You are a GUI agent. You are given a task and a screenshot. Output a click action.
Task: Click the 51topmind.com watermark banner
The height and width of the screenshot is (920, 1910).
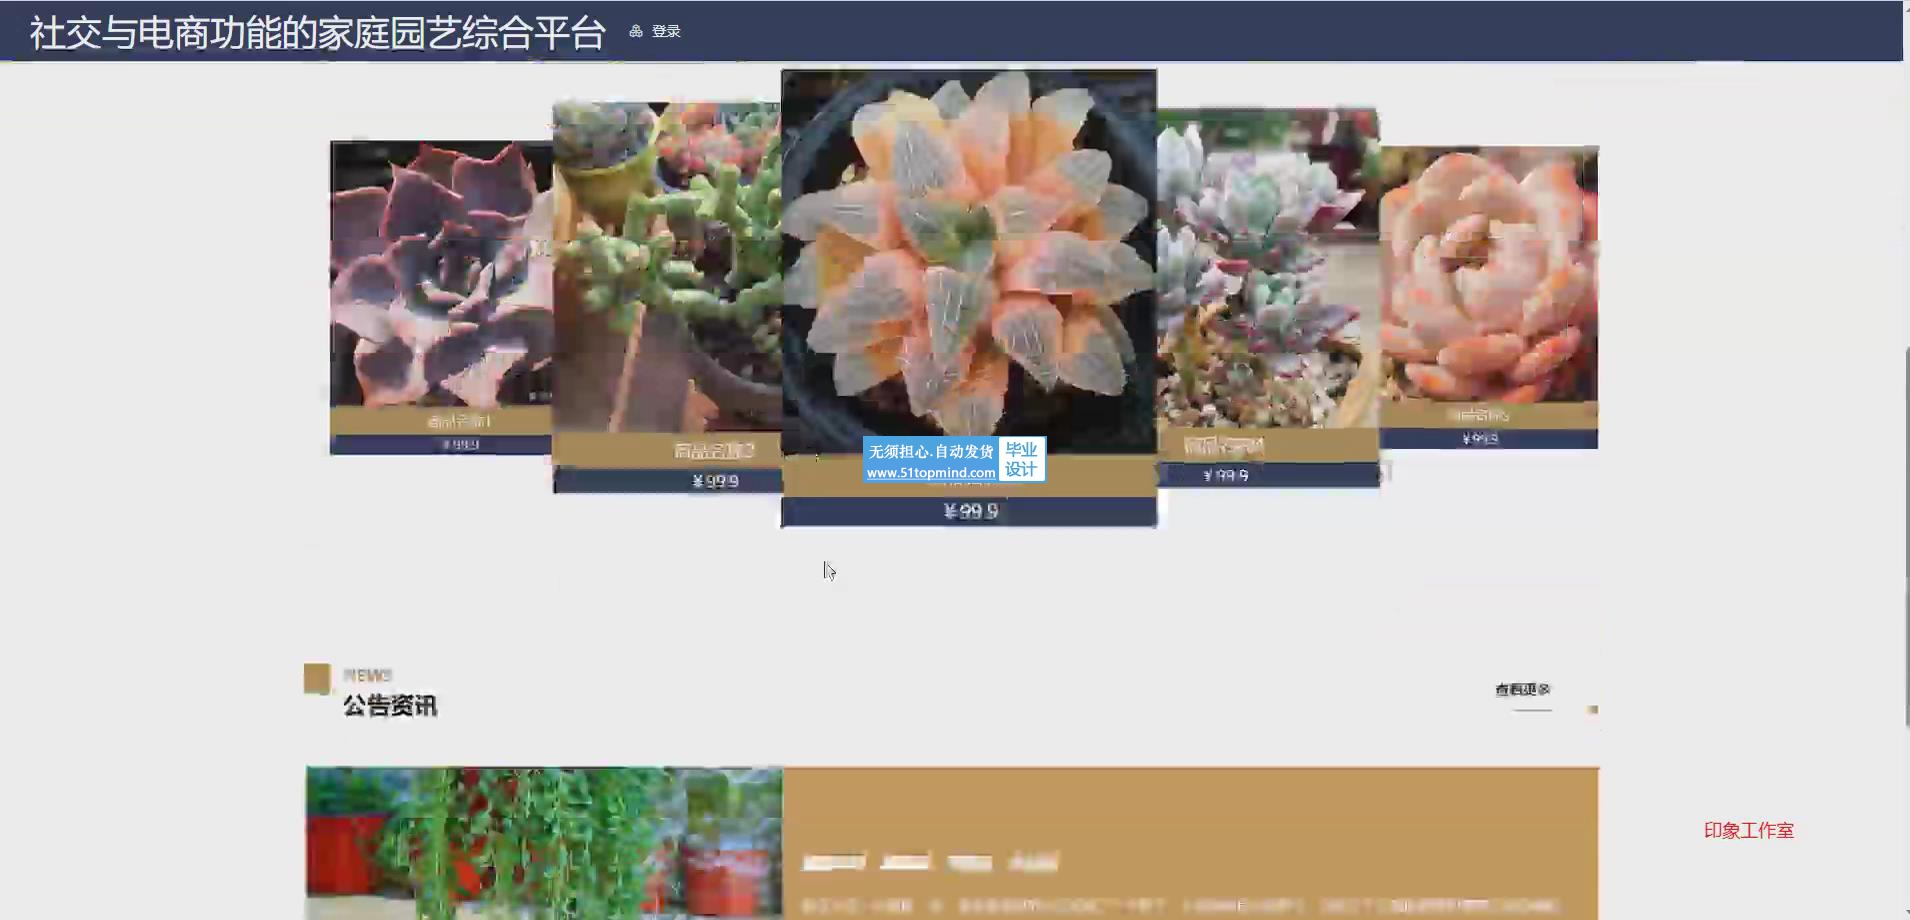[953, 461]
